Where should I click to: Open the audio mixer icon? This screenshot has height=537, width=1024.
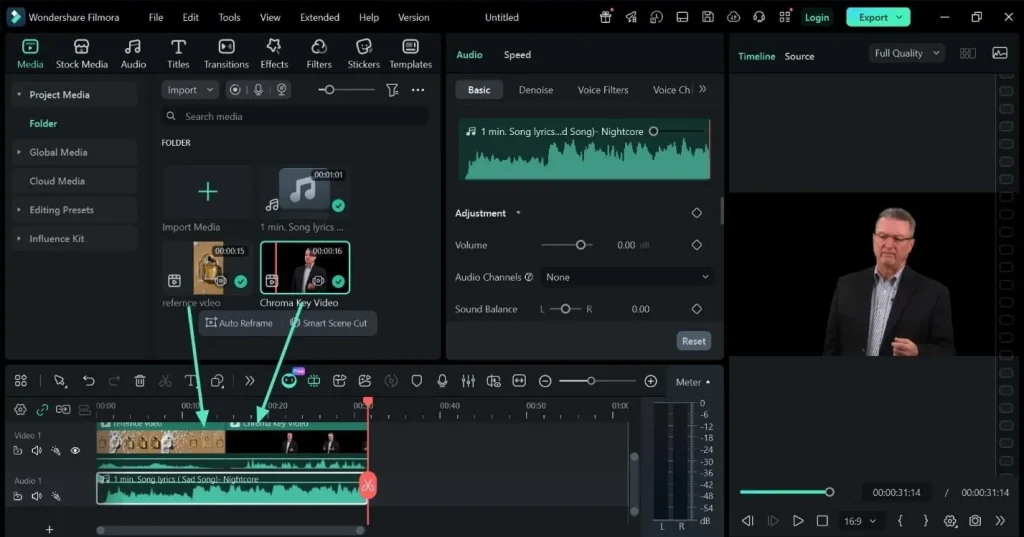point(468,381)
